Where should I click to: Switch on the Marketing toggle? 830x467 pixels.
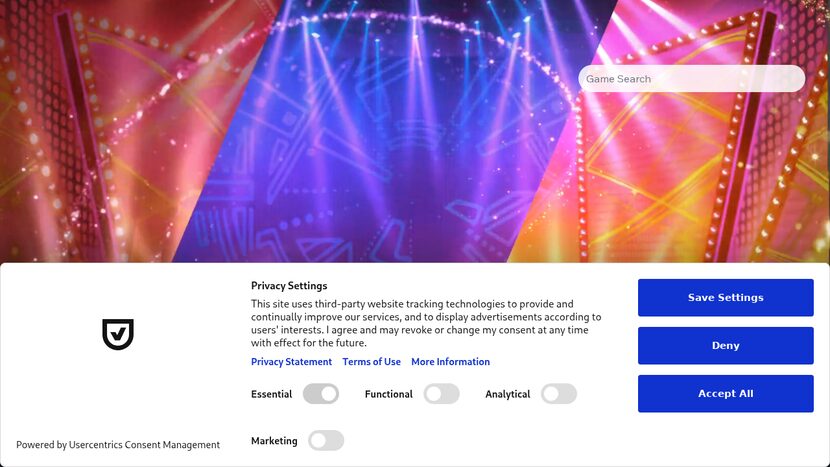[326, 441]
